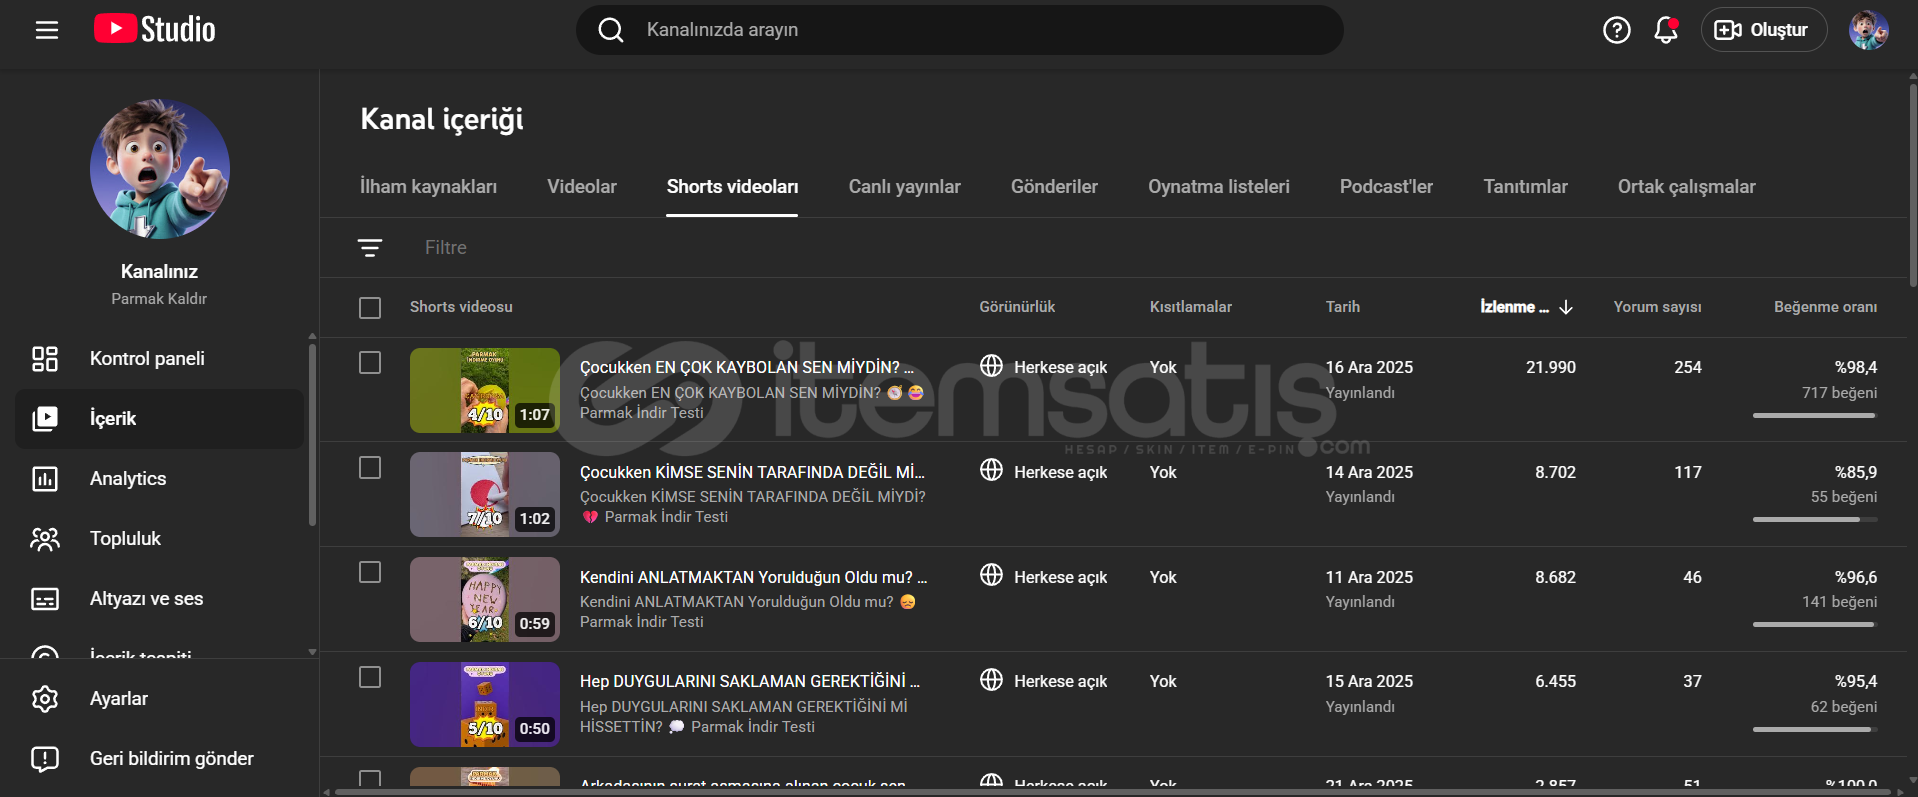The height and width of the screenshot is (797, 1918).
Task: Open the notifications bell
Action: click(1665, 30)
